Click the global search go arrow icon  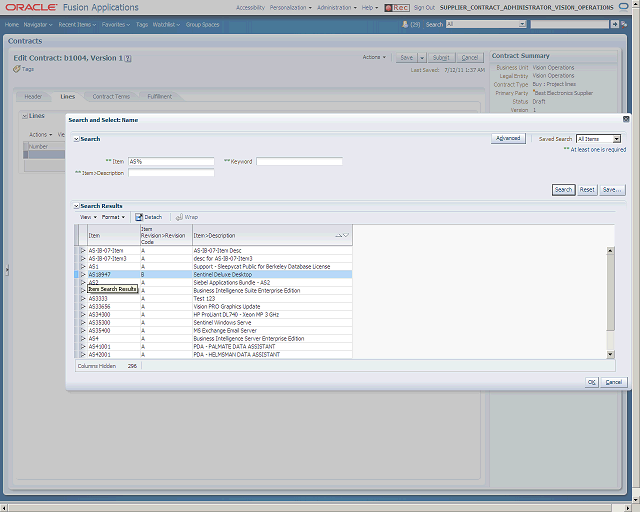(x=615, y=24)
